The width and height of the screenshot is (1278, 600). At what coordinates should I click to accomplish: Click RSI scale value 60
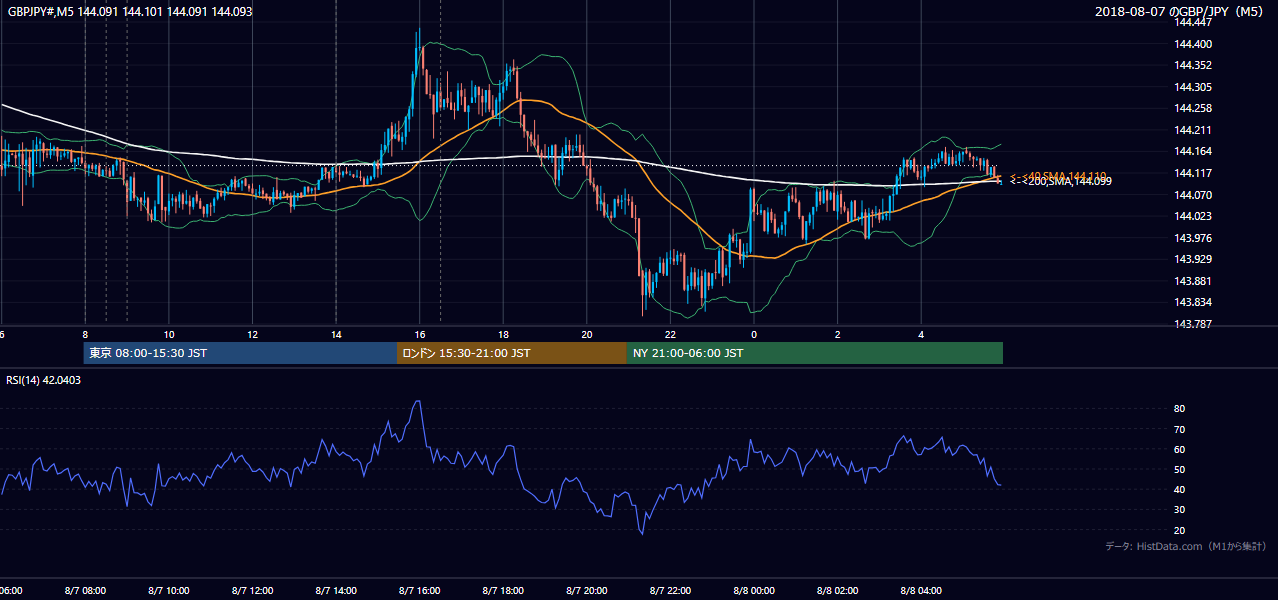pyautogui.click(x=1180, y=449)
